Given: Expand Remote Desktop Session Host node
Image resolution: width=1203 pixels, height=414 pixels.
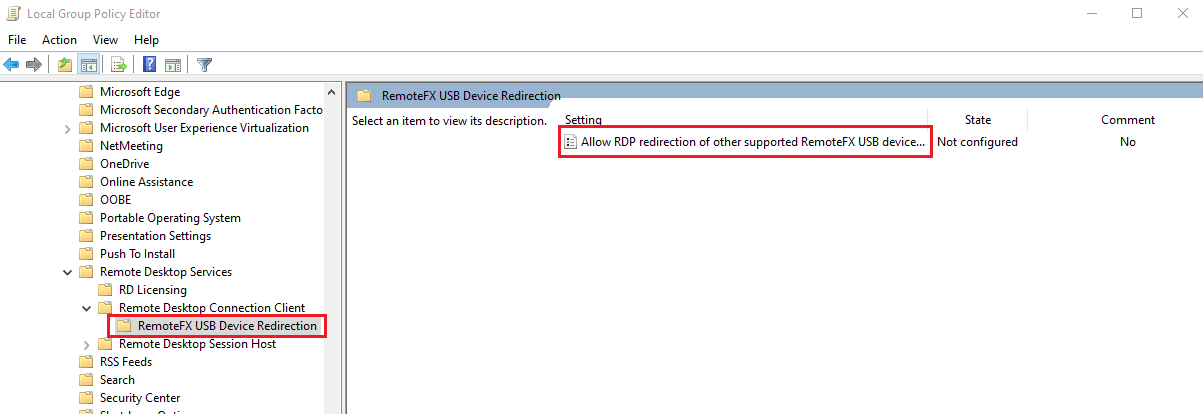Looking at the screenshot, I should point(86,344).
